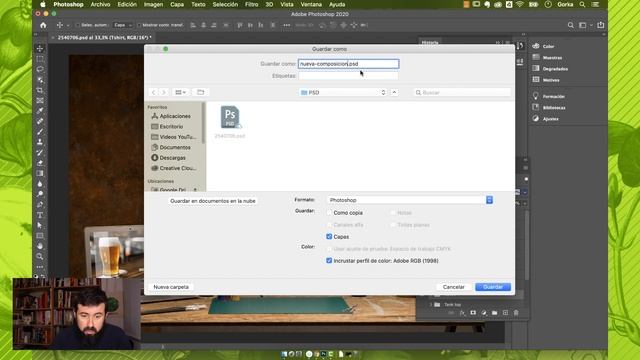Select the Eyedropper tool
Image resolution: width=640 pixels, height=360 pixels.
pos(40,111)
